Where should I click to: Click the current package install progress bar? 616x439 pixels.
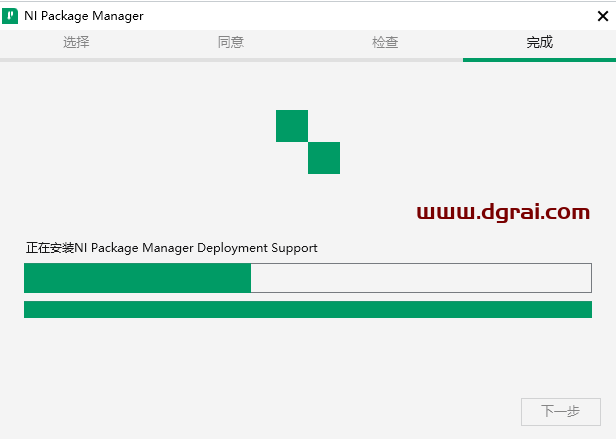click(308, 278)
